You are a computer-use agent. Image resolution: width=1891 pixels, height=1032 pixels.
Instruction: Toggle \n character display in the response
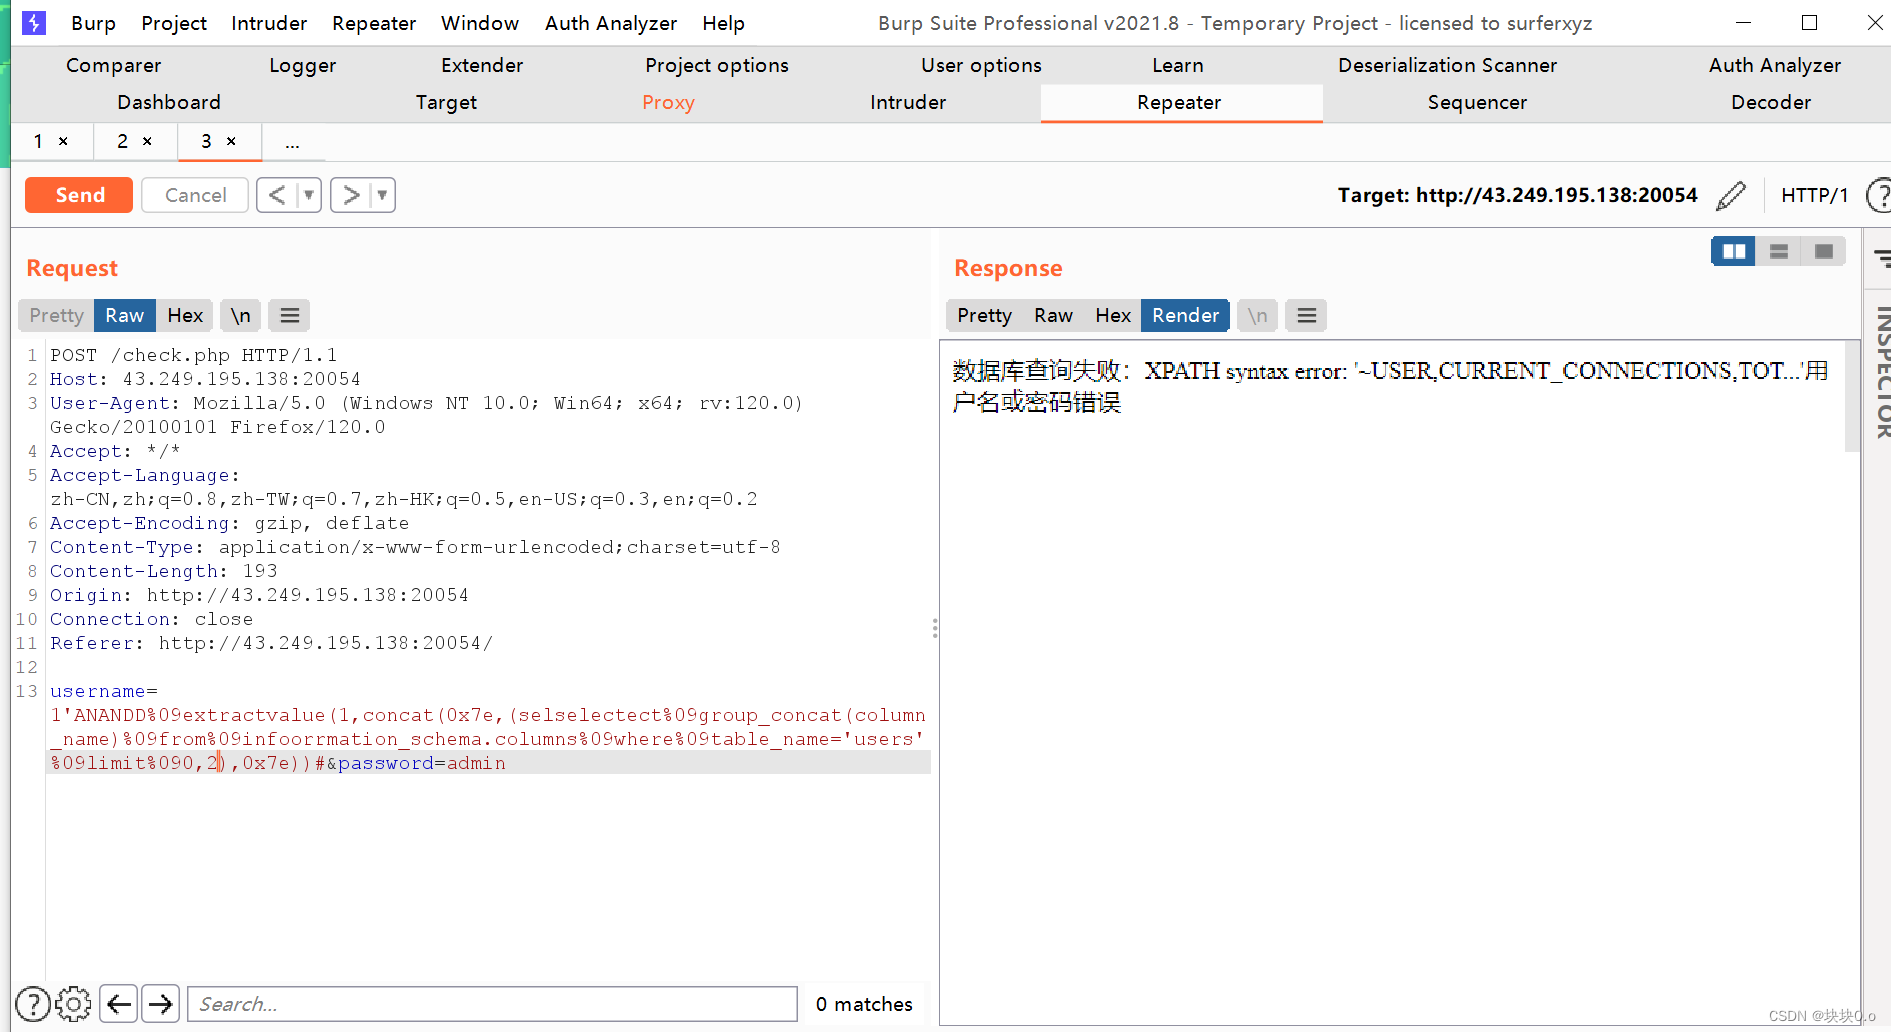coord(1257,315)
